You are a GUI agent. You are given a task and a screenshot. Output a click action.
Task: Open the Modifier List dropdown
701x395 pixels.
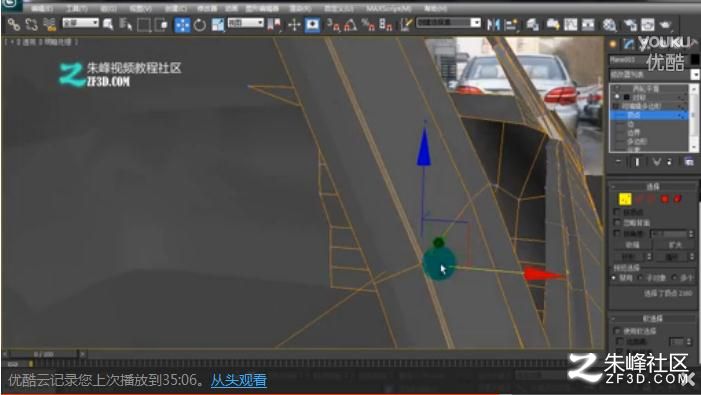654,75
